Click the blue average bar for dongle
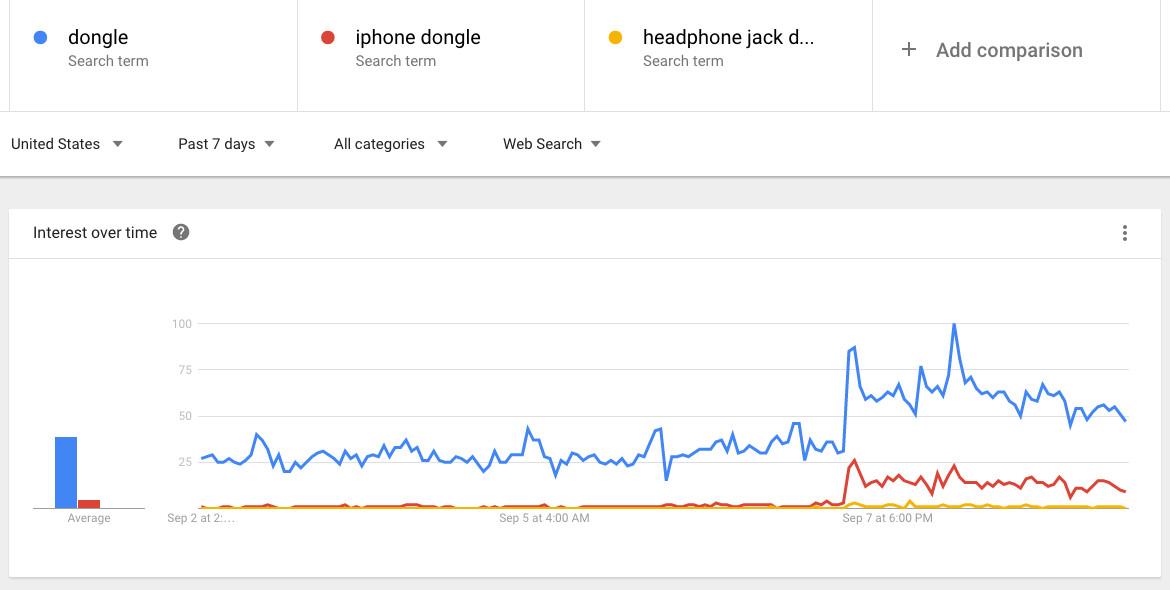1170x590 pixels. (66, 472)
